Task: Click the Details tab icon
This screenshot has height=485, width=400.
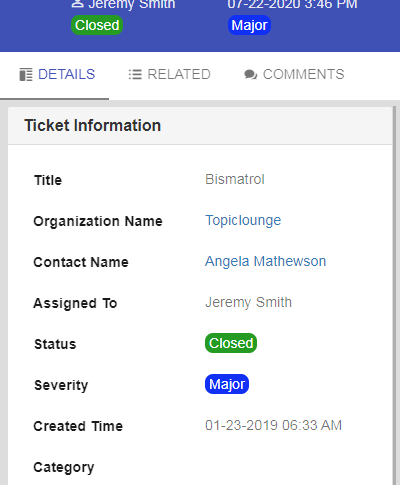Action: click(x=26, y=74)
